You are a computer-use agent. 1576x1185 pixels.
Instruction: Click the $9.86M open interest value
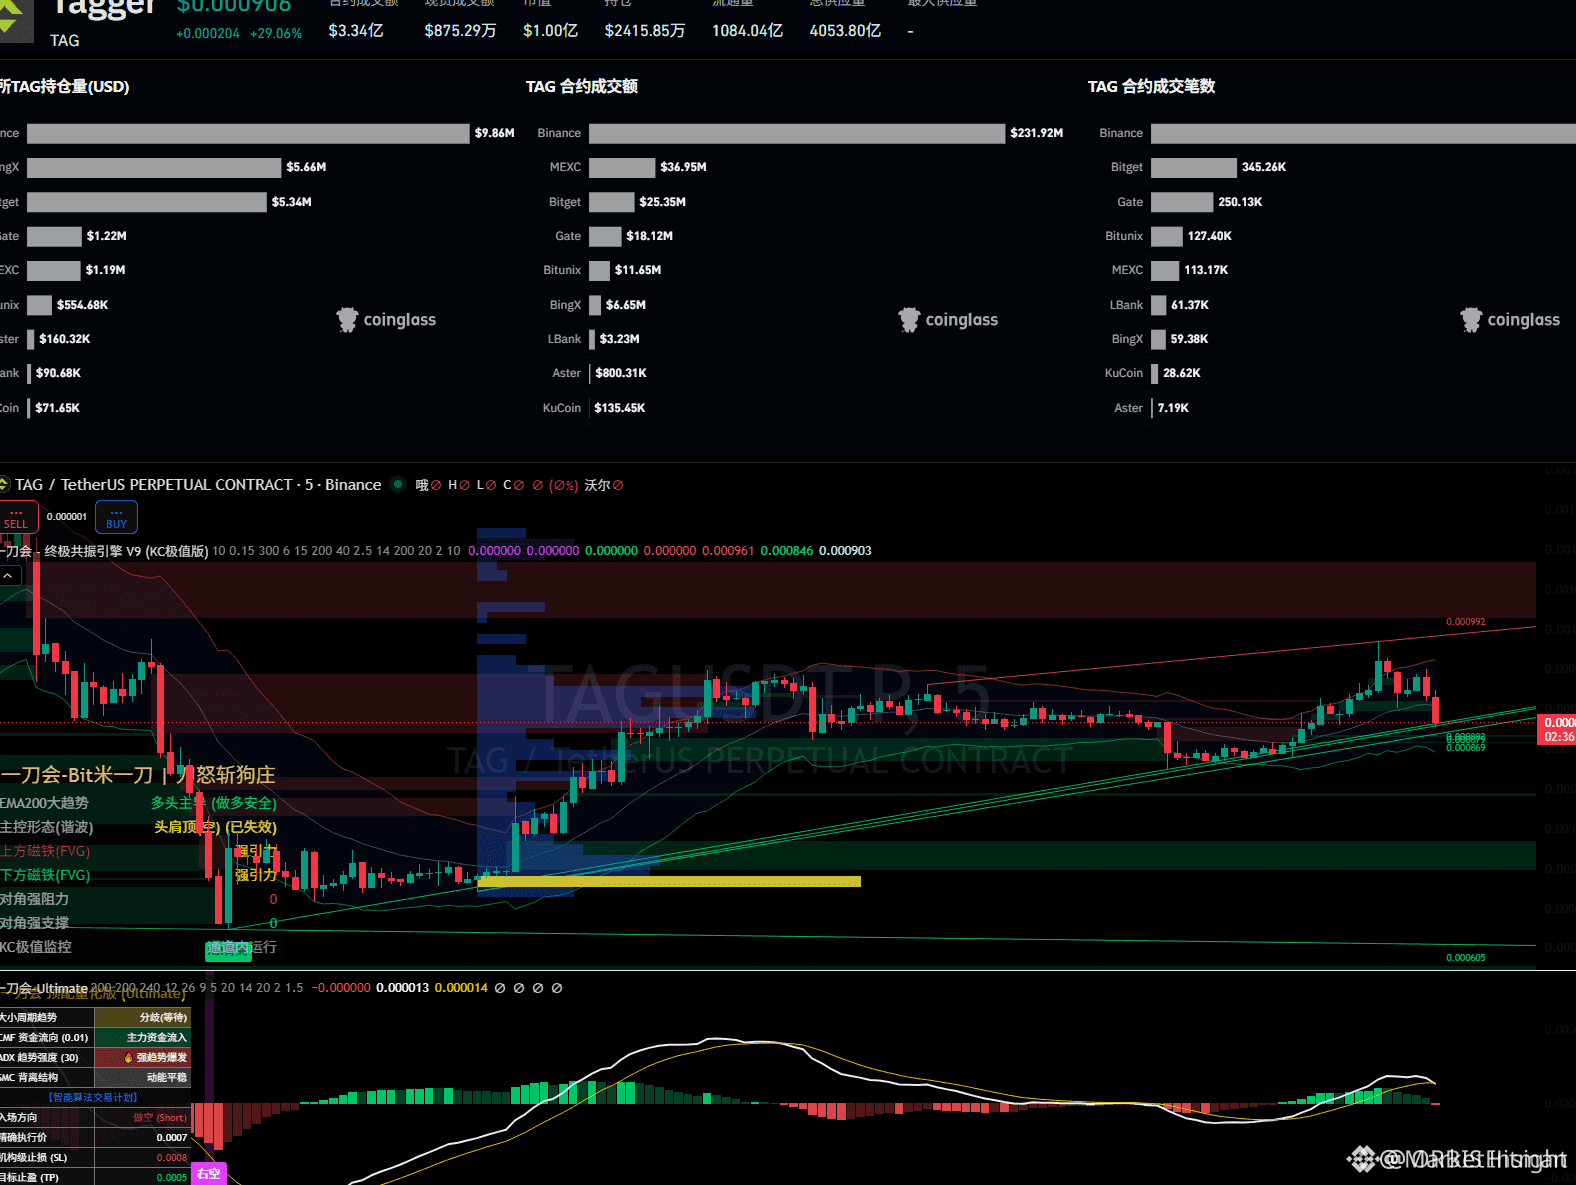pyautogui.click(x=495, y=133)
